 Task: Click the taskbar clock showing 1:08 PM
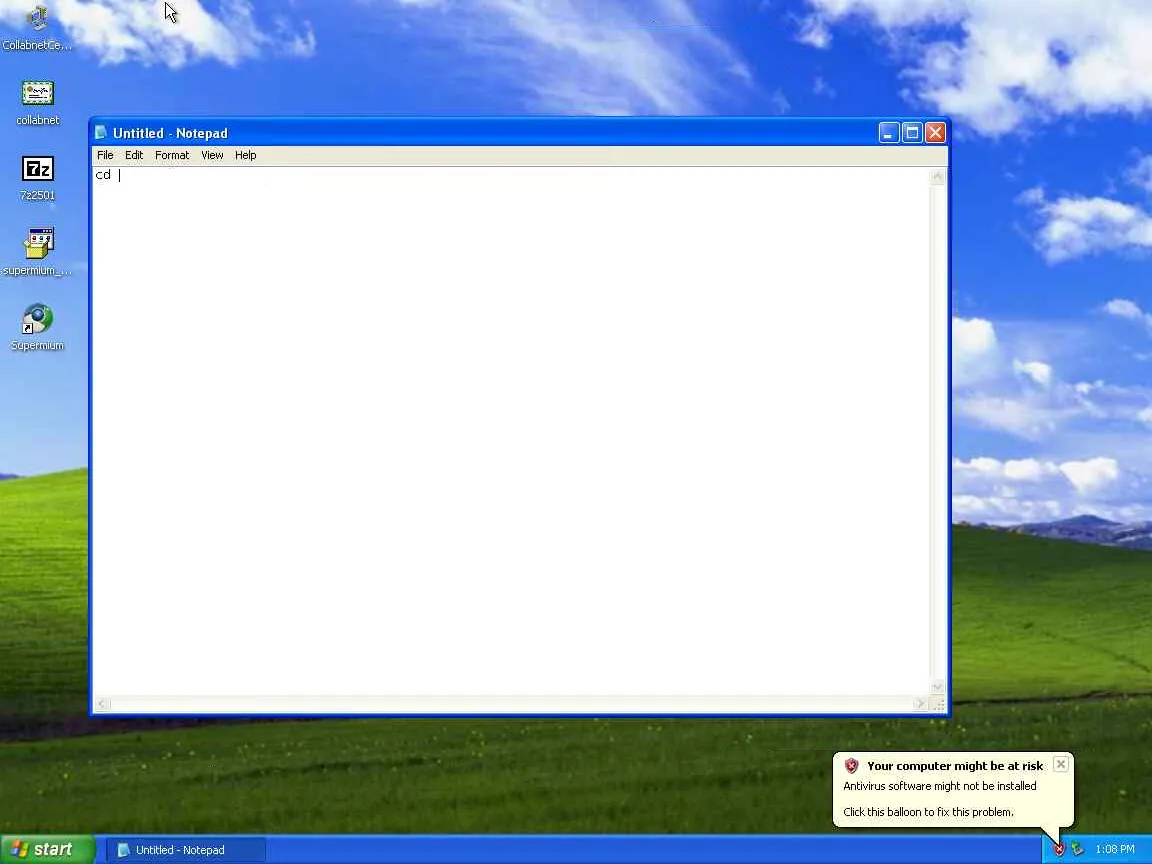1115,849
